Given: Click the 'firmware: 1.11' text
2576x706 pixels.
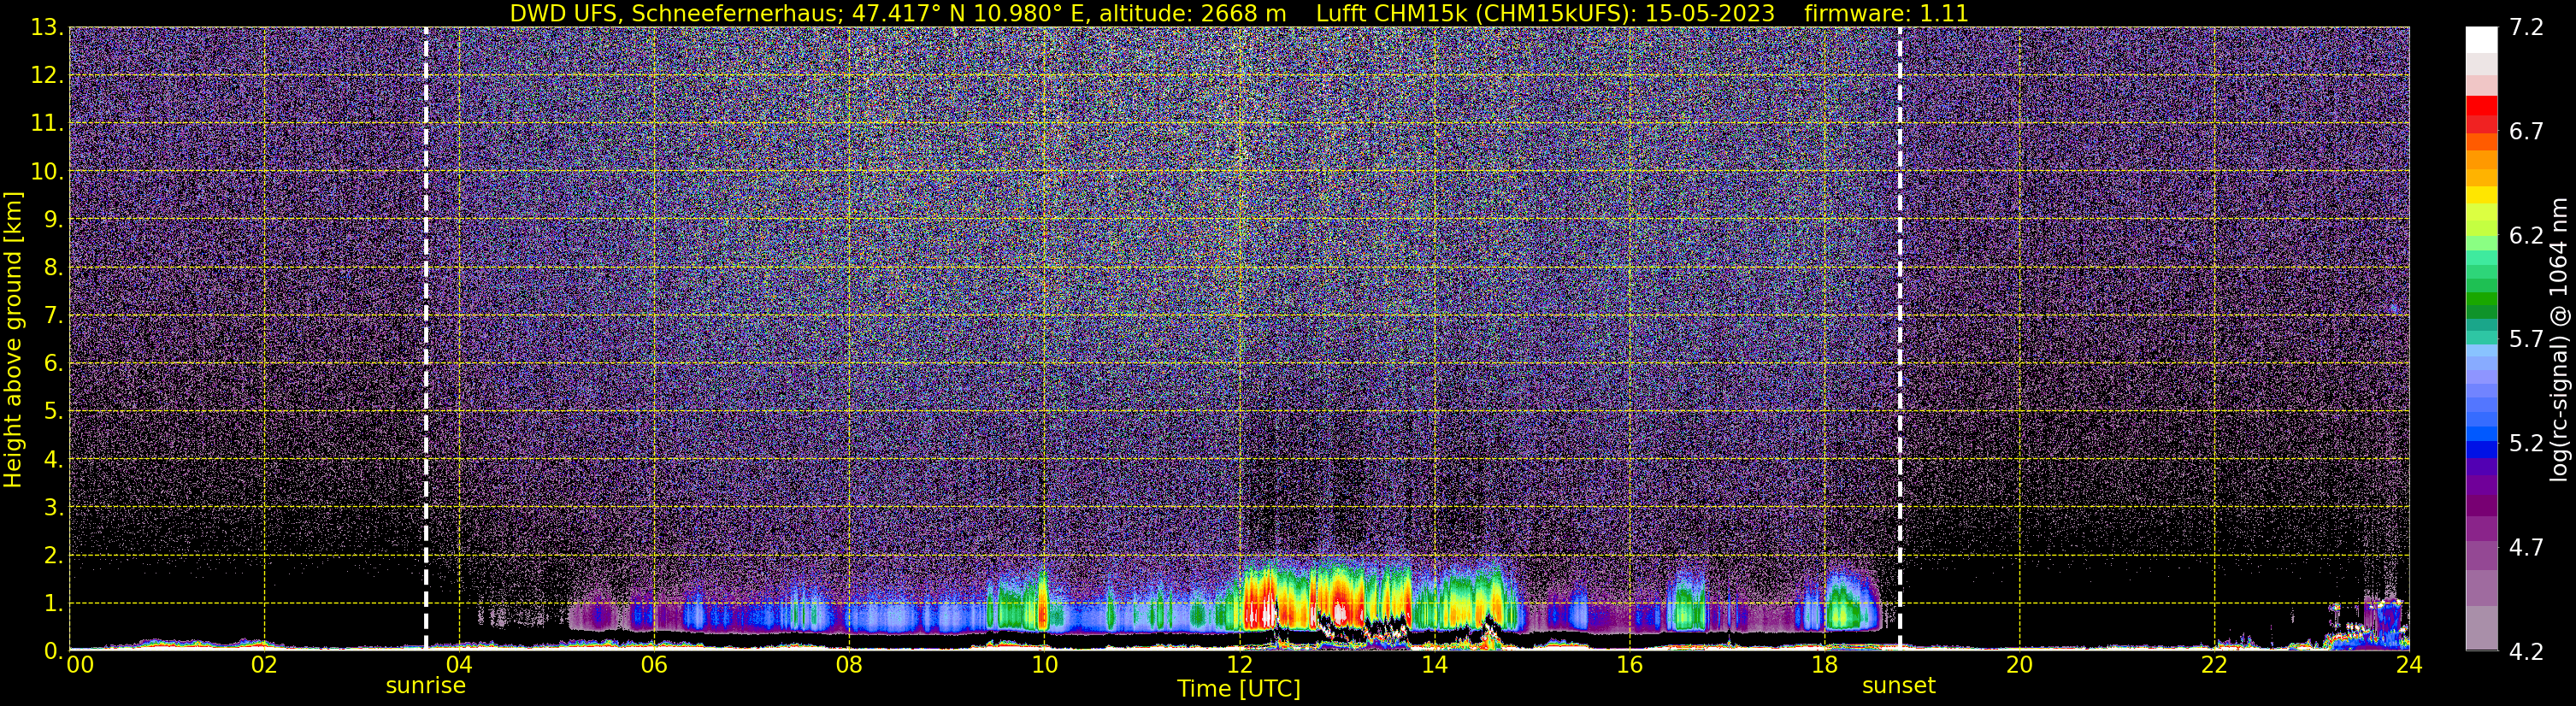Looking at the screenshot, I should pos(1886,13).
